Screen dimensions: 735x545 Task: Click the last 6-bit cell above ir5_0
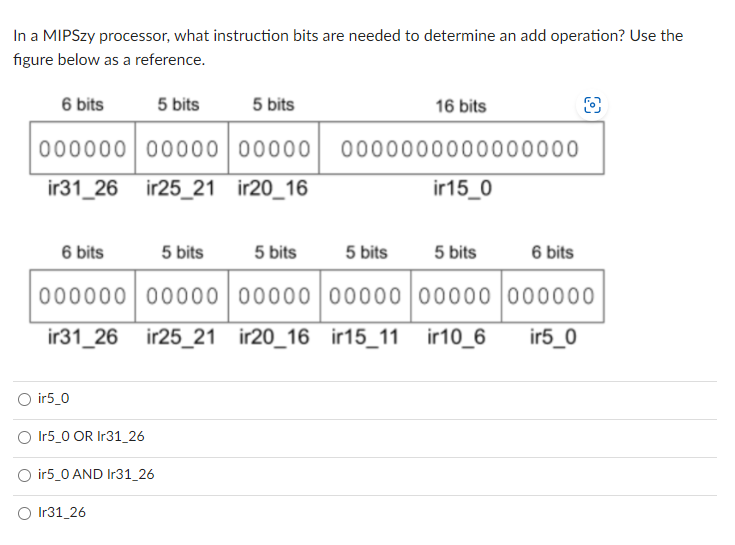point(553,296)
